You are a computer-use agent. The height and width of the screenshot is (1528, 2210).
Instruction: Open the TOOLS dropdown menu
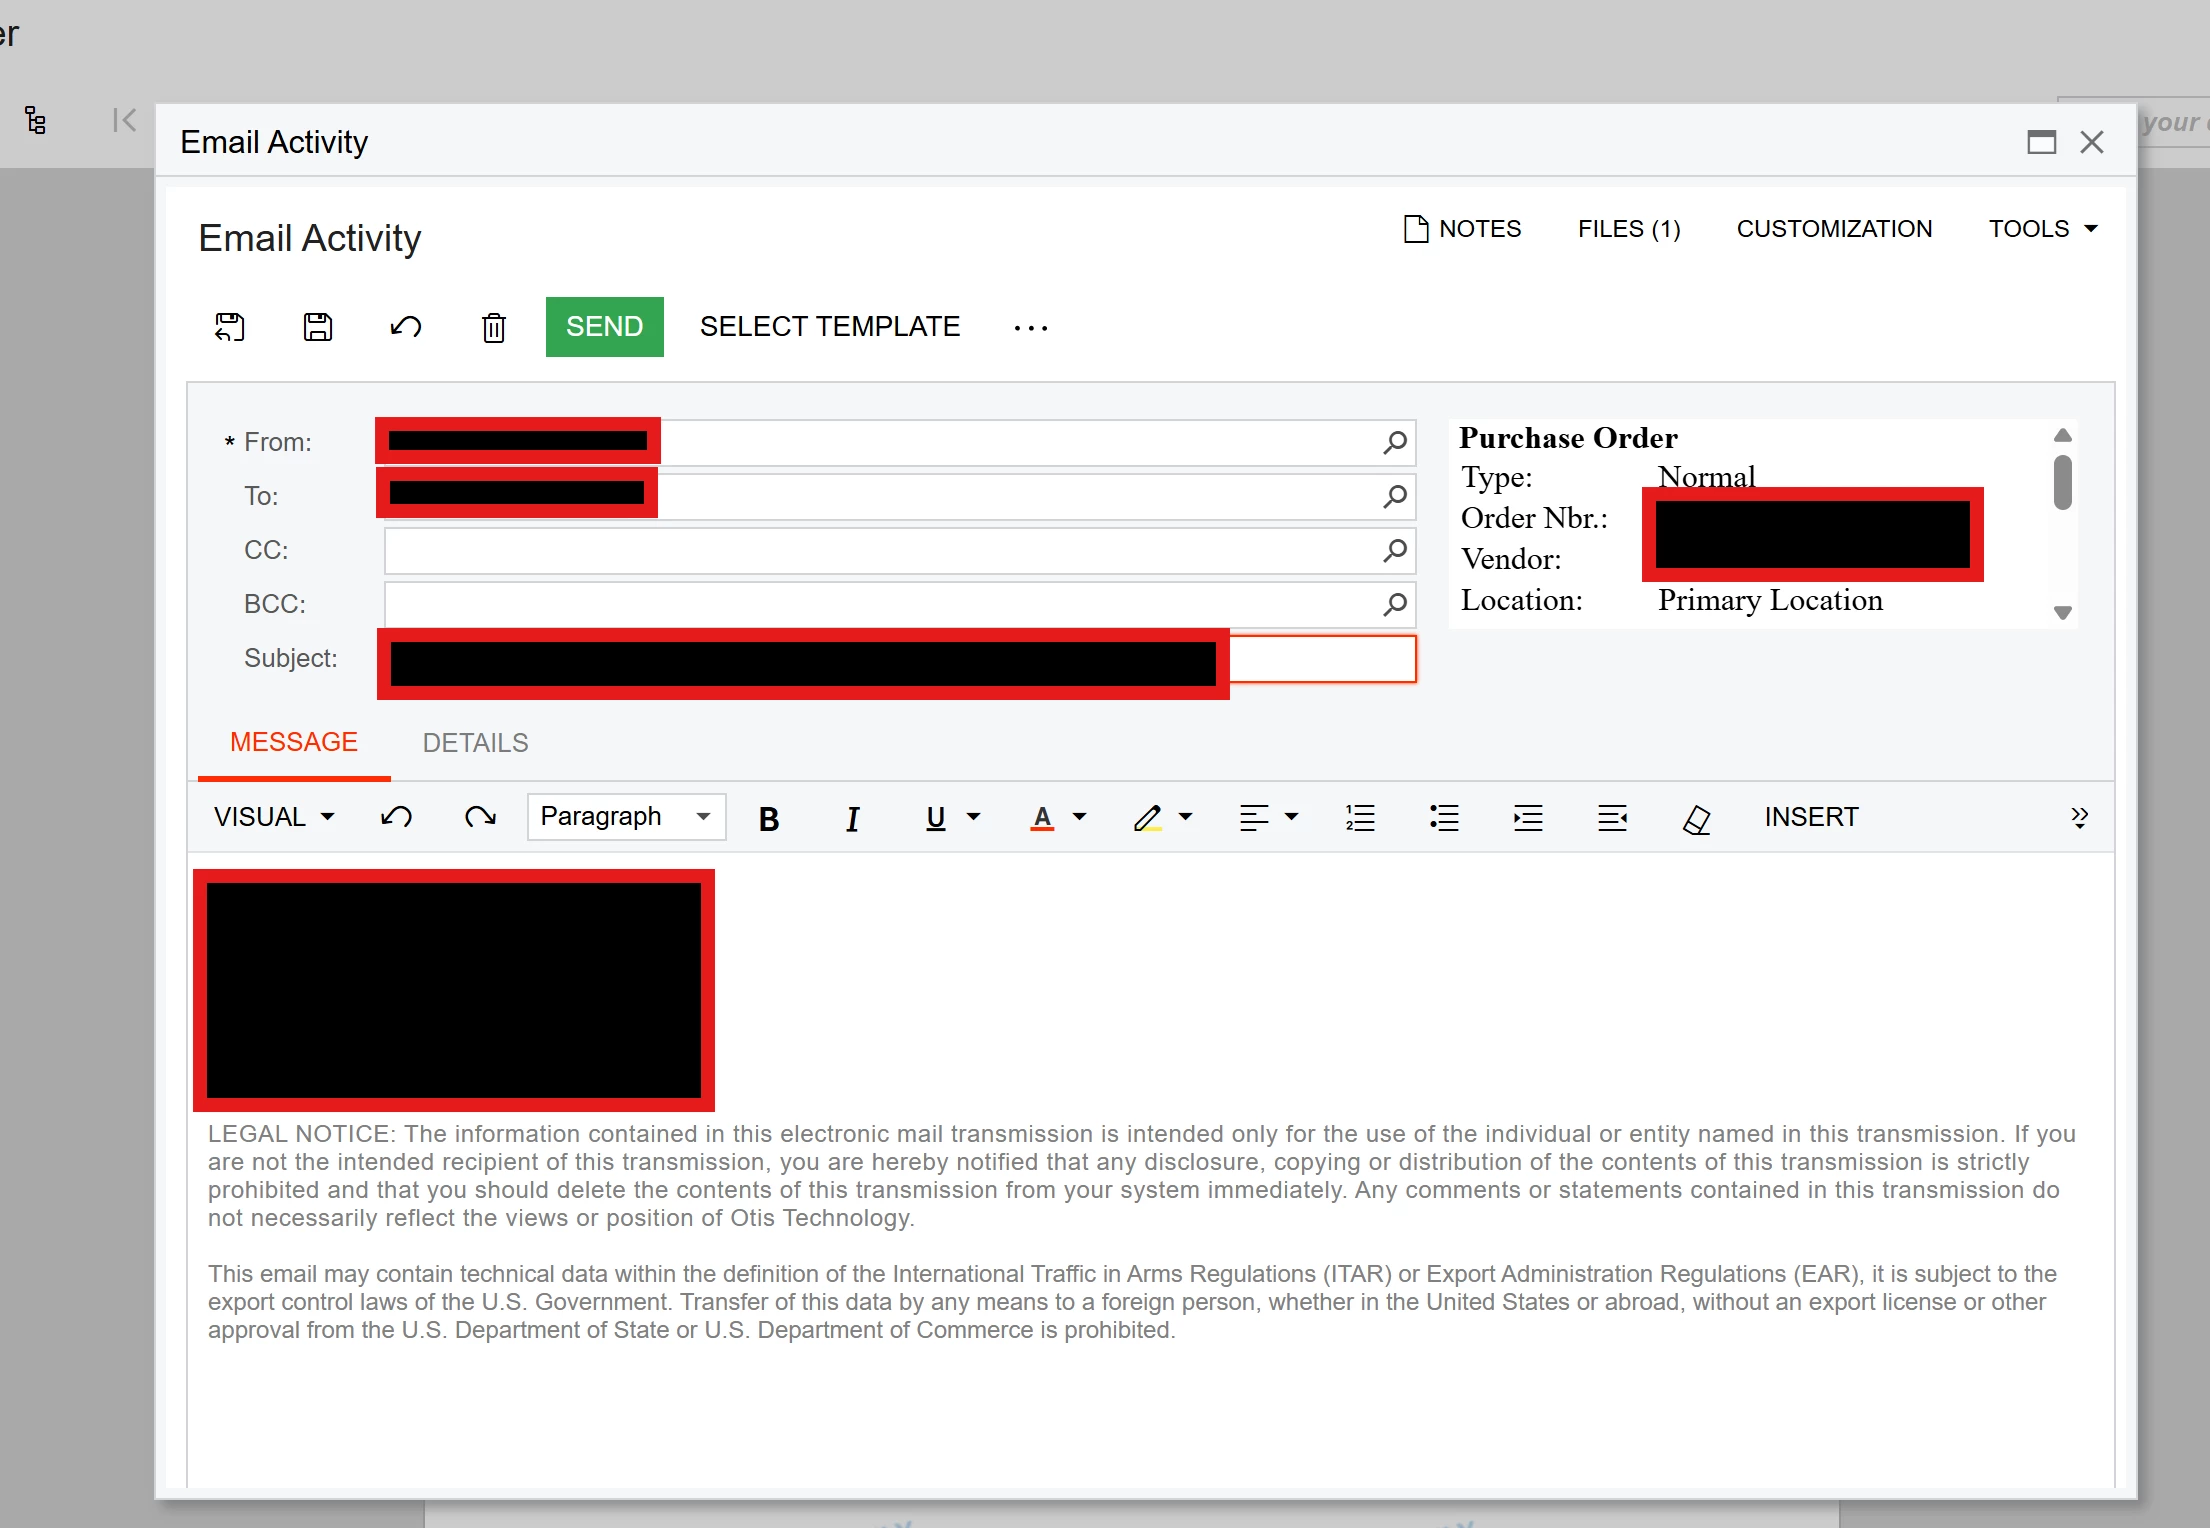tap(2042, 229)
